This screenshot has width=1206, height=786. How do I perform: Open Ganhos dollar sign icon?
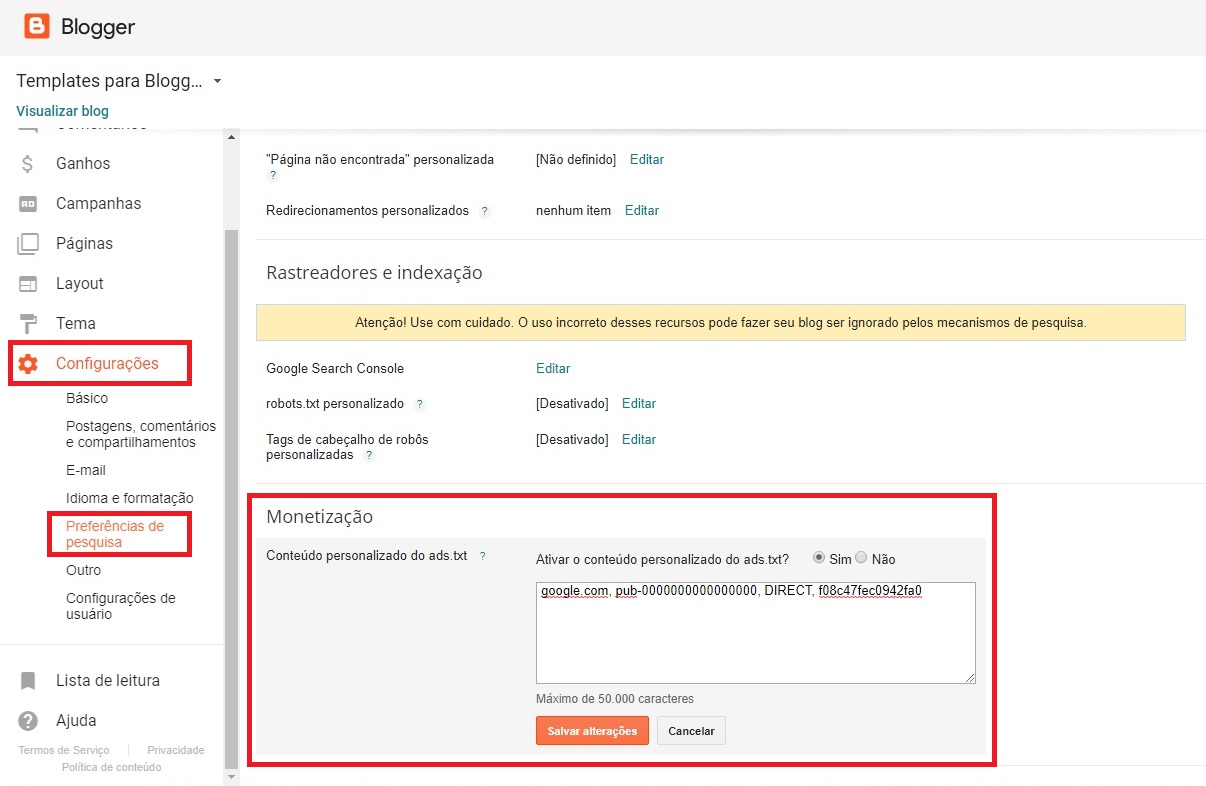pyautogui.click(x=28, y=163)
